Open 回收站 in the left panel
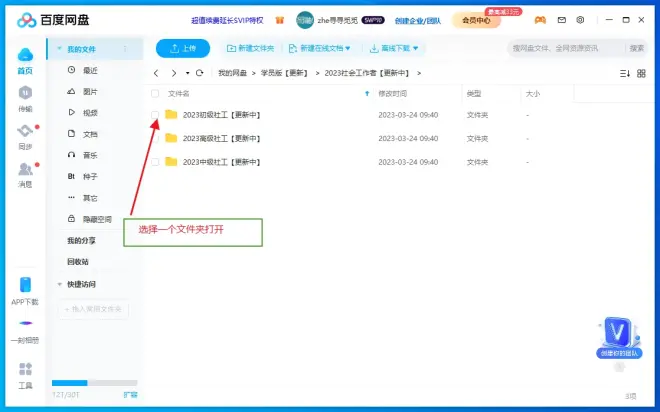 tap(78, 261)
